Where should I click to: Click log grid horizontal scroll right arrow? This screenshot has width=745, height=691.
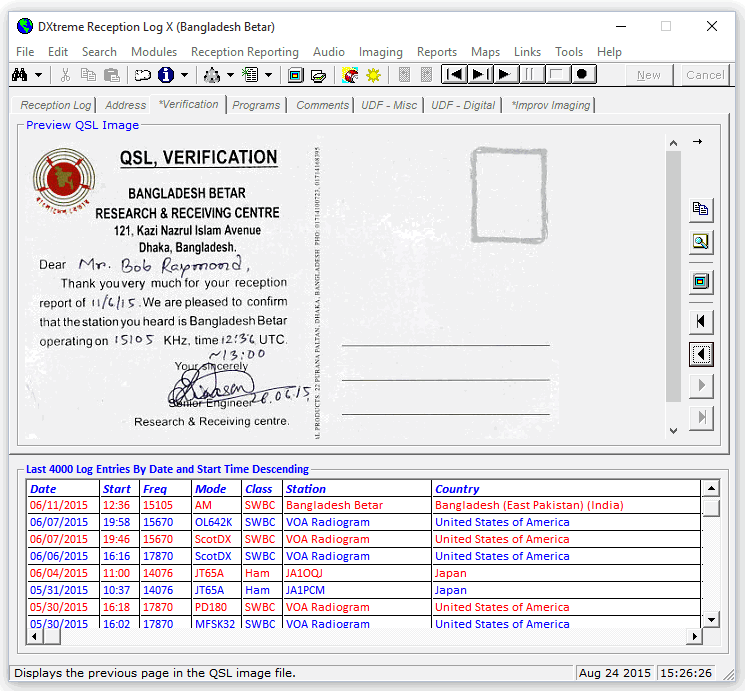pyautogui.click(x=694, y=636)
